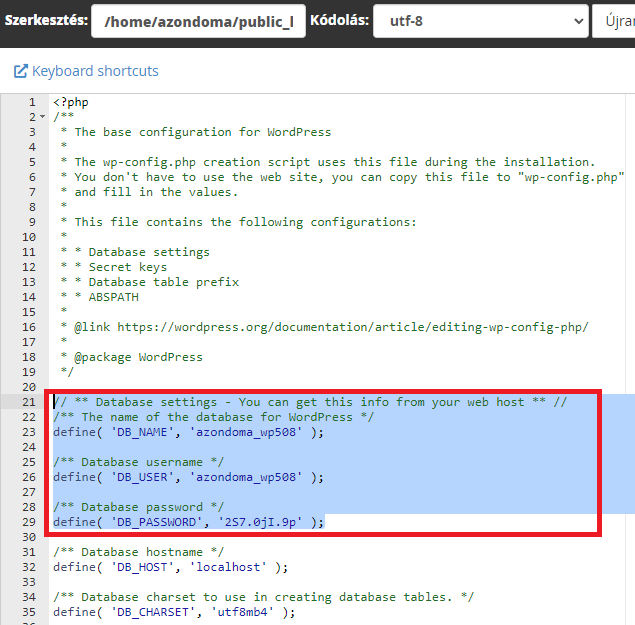635x625 pixels.
Task: Click the Keyboard shortcuts external link icon
Action: point(20,71)
